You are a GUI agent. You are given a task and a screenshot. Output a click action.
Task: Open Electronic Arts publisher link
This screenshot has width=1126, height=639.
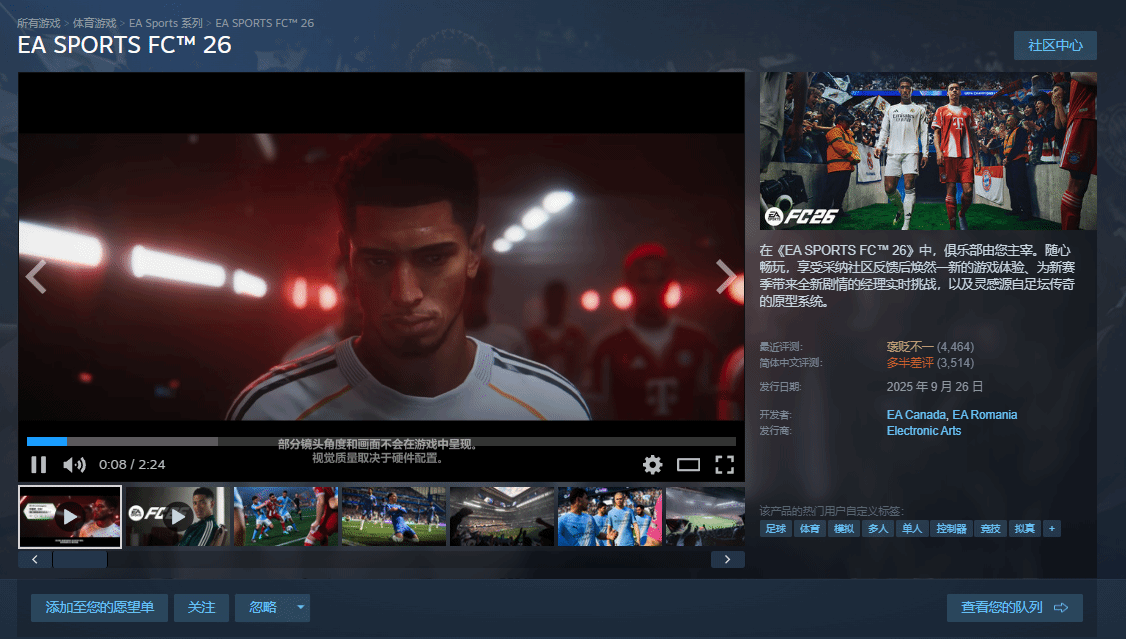click(x=923, y=431)
